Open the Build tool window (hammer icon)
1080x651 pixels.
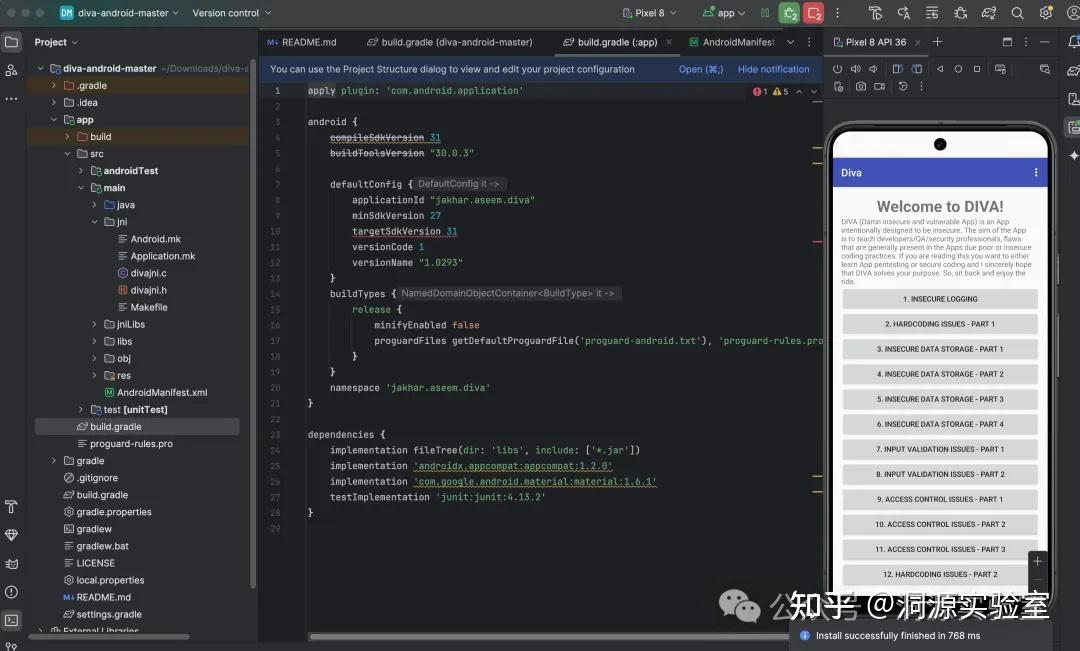(x=11, y=507)
